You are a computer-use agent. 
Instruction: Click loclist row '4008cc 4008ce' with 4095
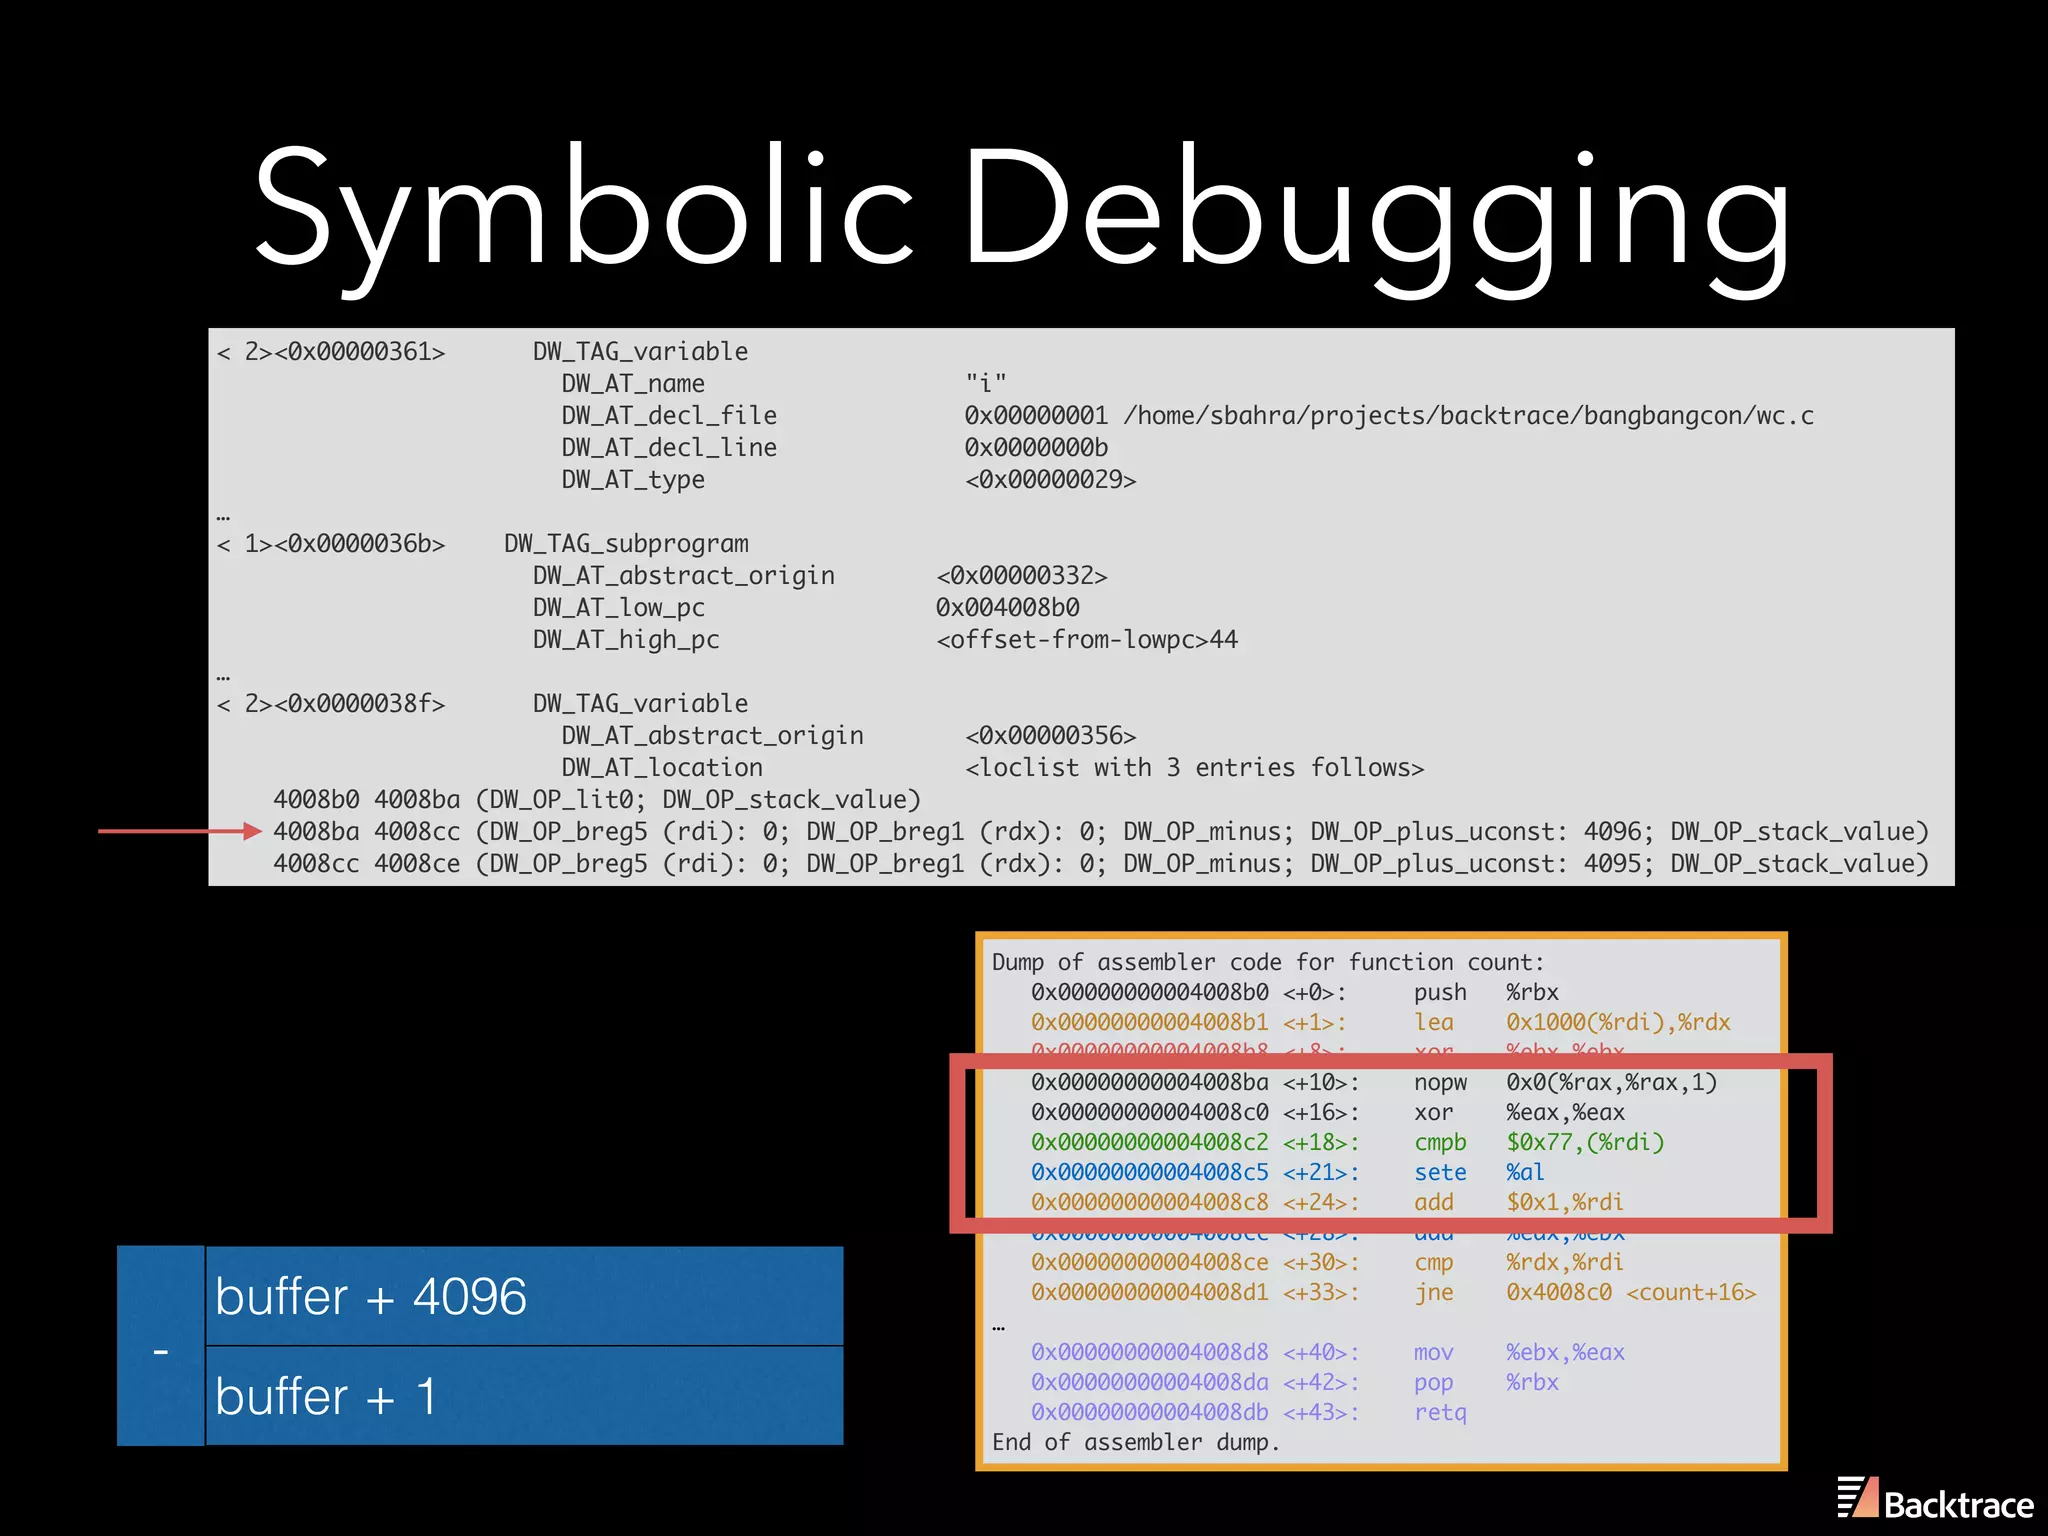[1101, 864]
